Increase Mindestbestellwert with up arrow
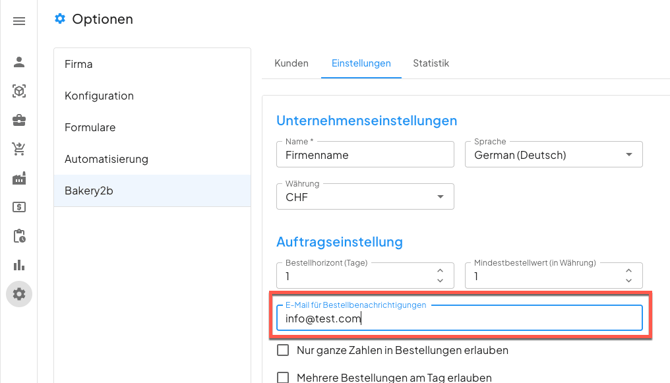This screenshot has height=383, width=670. tap(629, 271)
